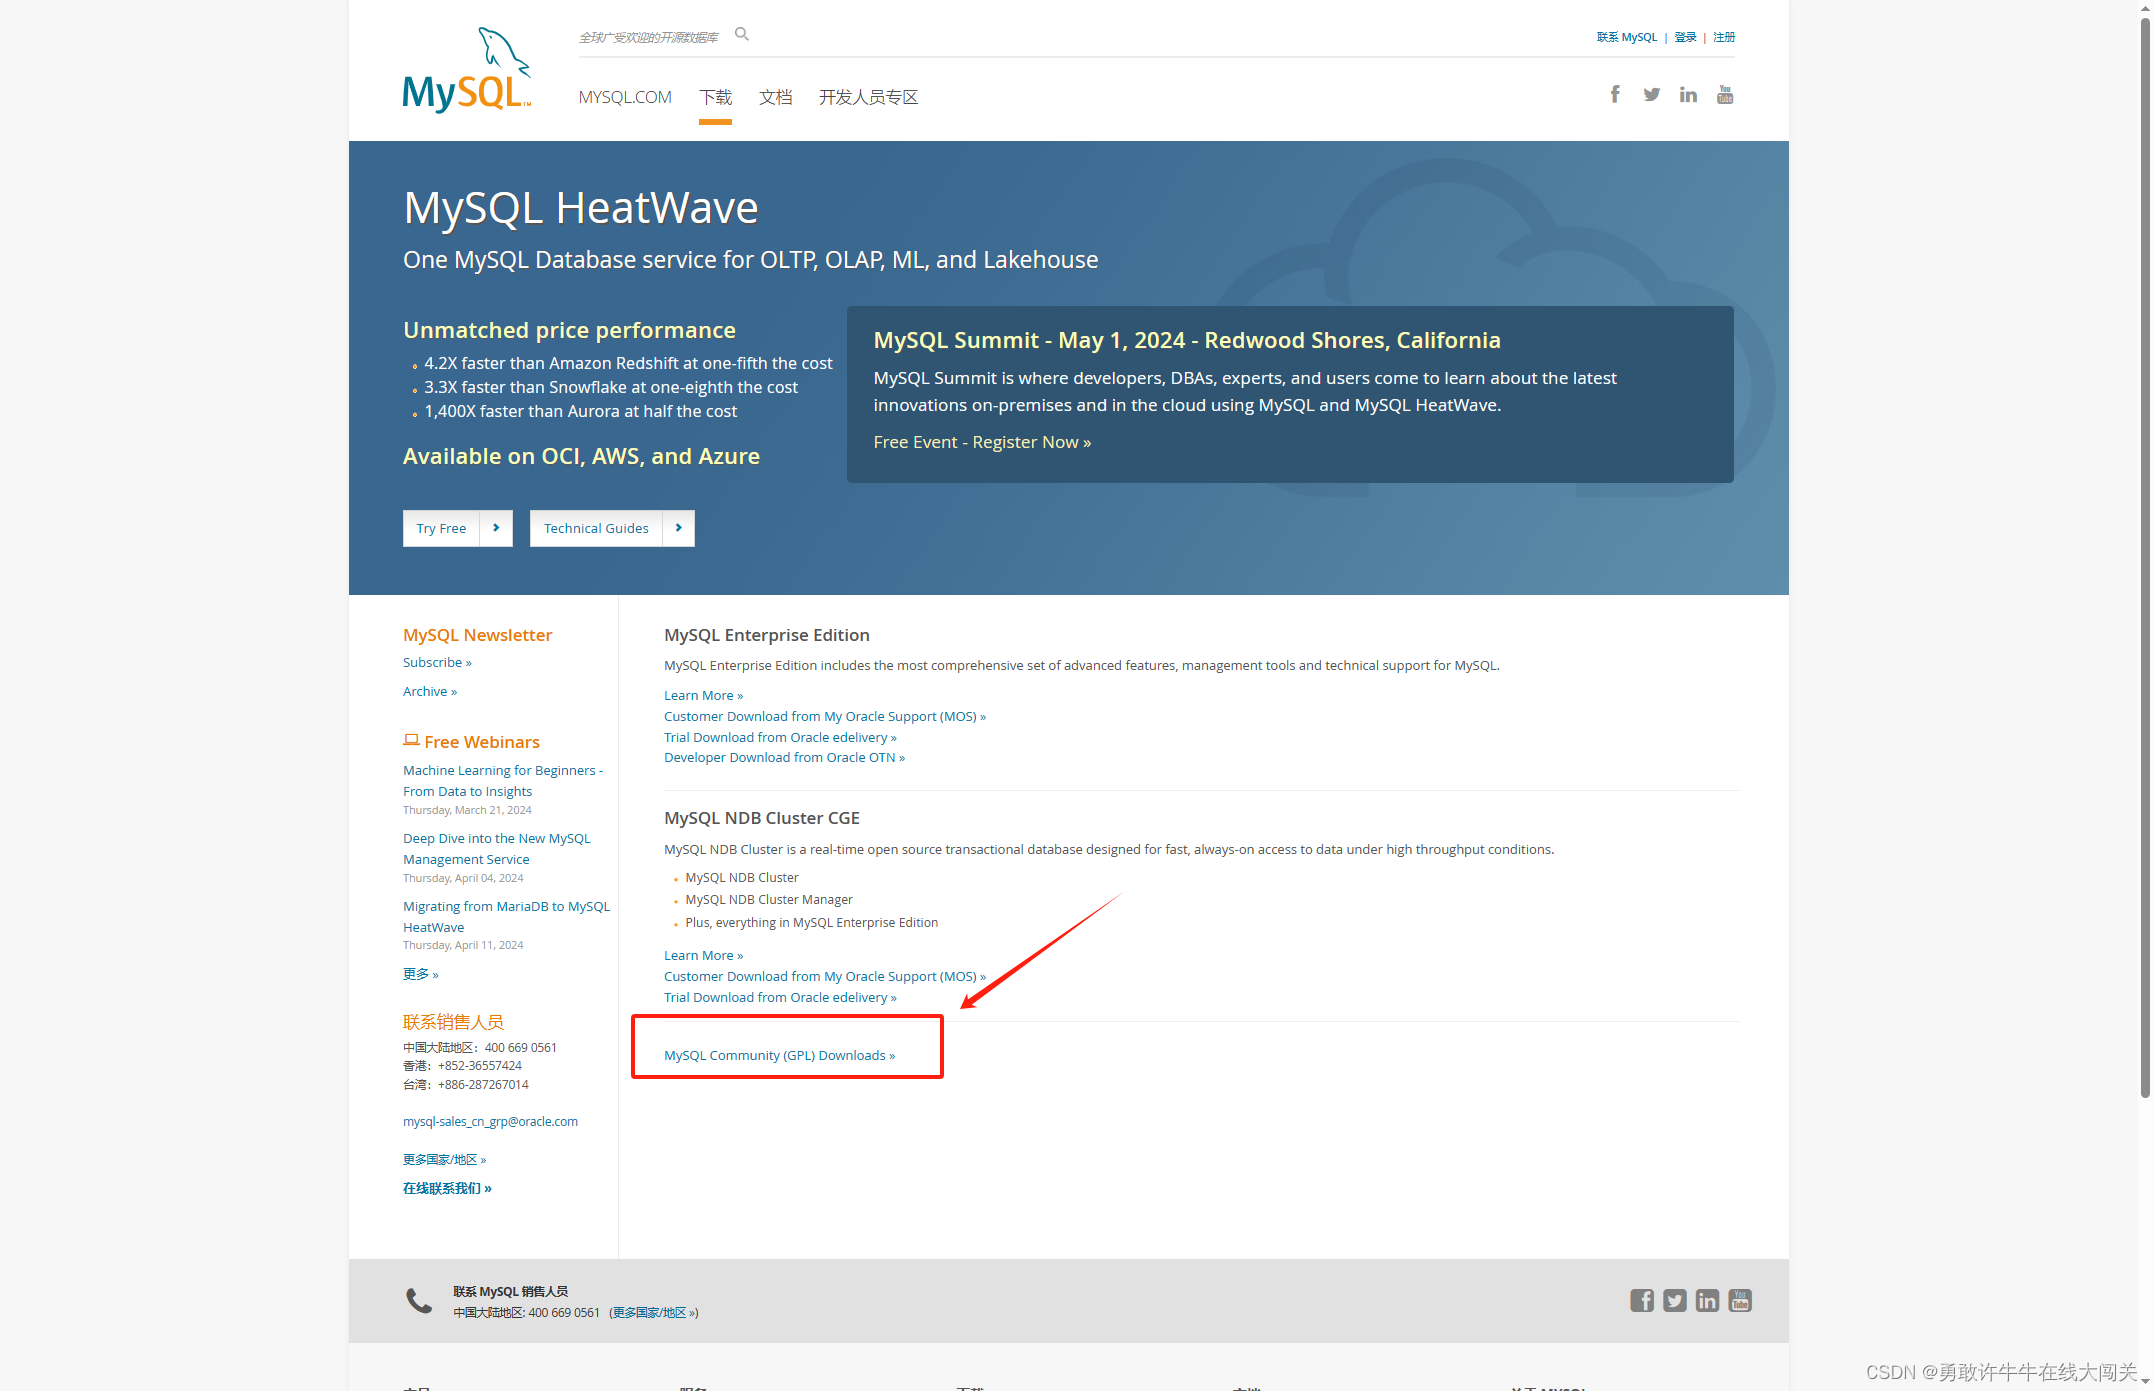Click the MySQL HeatWave banner title

point(580,208)
